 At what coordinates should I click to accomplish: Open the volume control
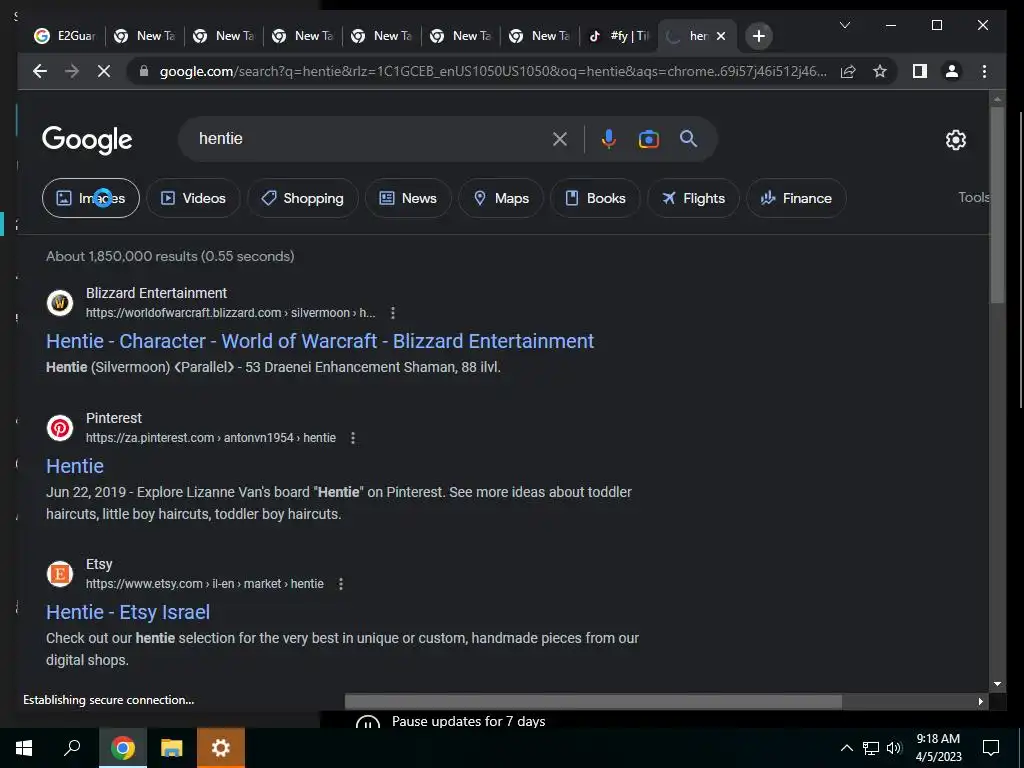coord(894,748)
